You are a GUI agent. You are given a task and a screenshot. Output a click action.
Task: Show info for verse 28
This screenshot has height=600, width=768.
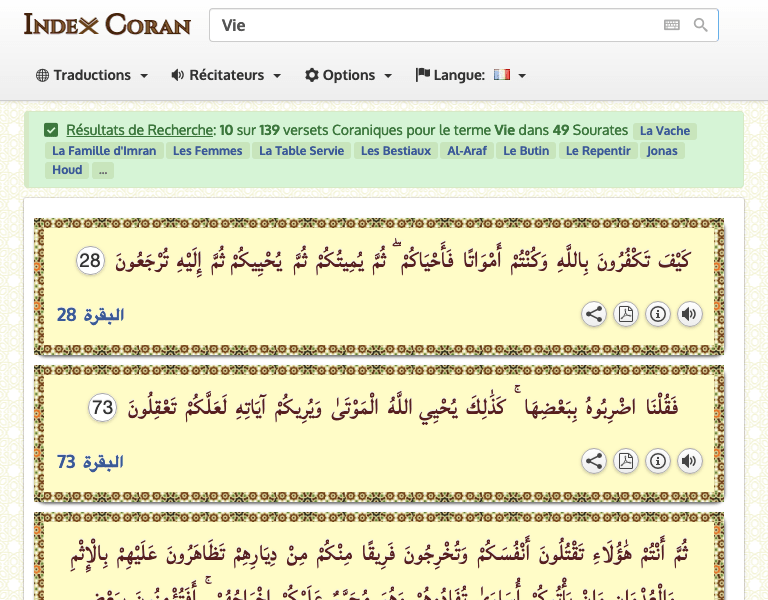pyautogui.click(x=658, y=314)
